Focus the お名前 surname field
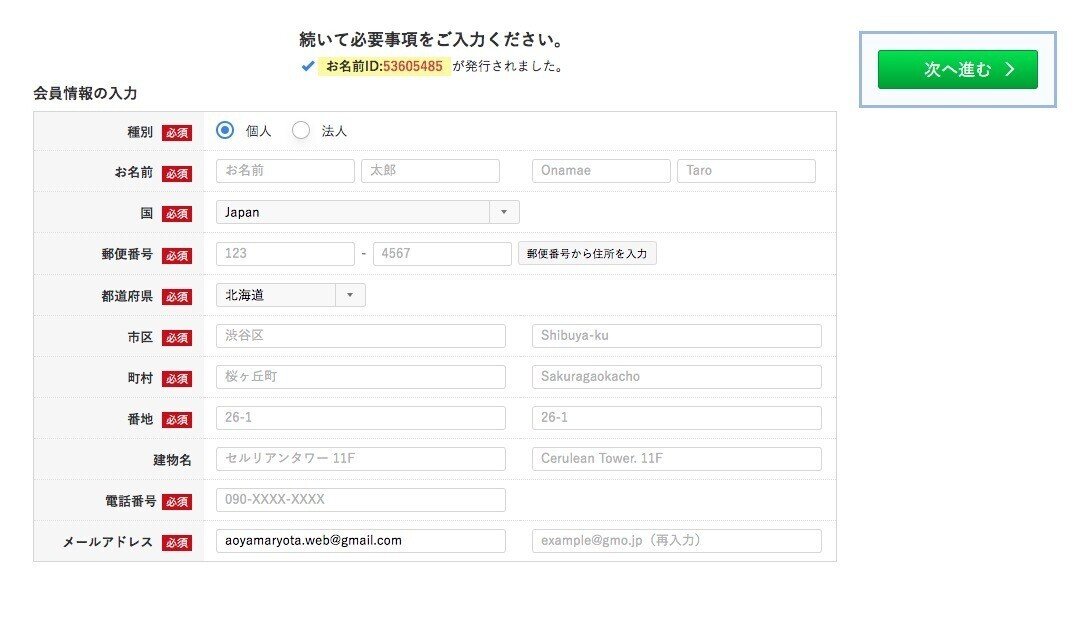The image size is (1087, 642). tap(285, 171)
